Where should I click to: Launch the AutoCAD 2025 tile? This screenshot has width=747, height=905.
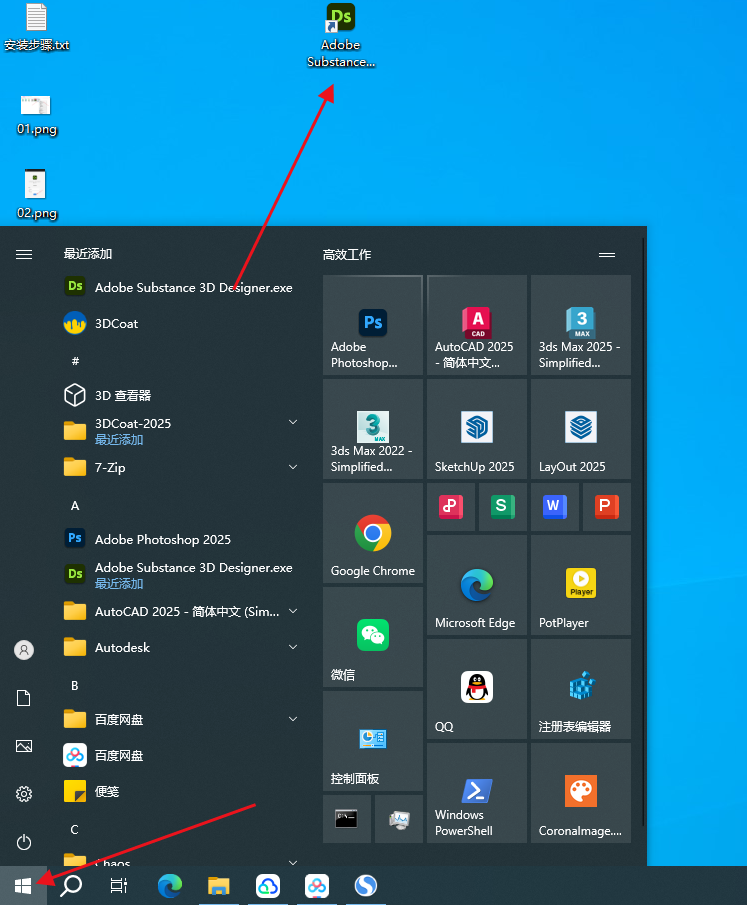click(477, 325)
